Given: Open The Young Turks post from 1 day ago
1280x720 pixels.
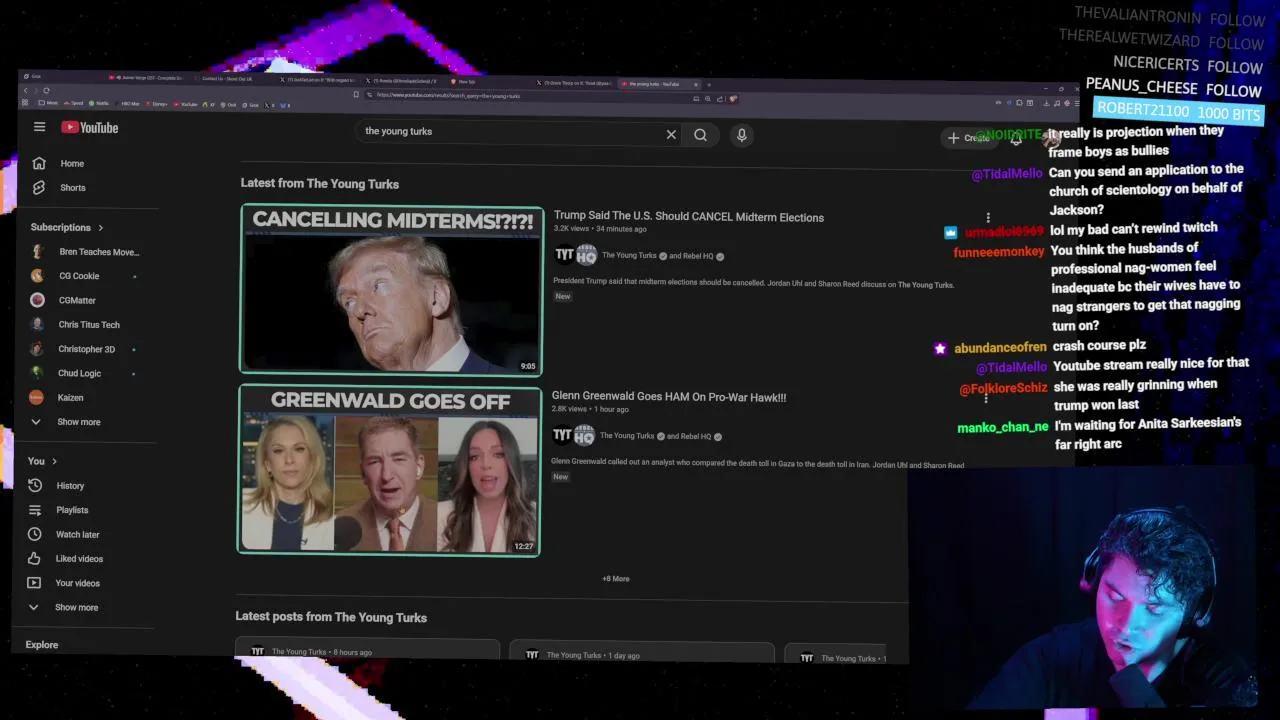Looking at the screenshot, I should point(642,654).
